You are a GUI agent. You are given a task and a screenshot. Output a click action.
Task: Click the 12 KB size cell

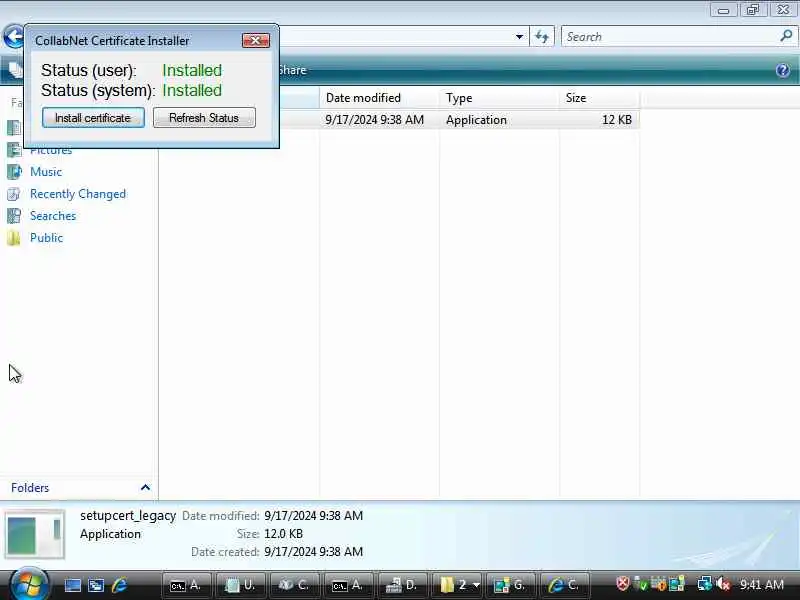(x=616, y=120)
